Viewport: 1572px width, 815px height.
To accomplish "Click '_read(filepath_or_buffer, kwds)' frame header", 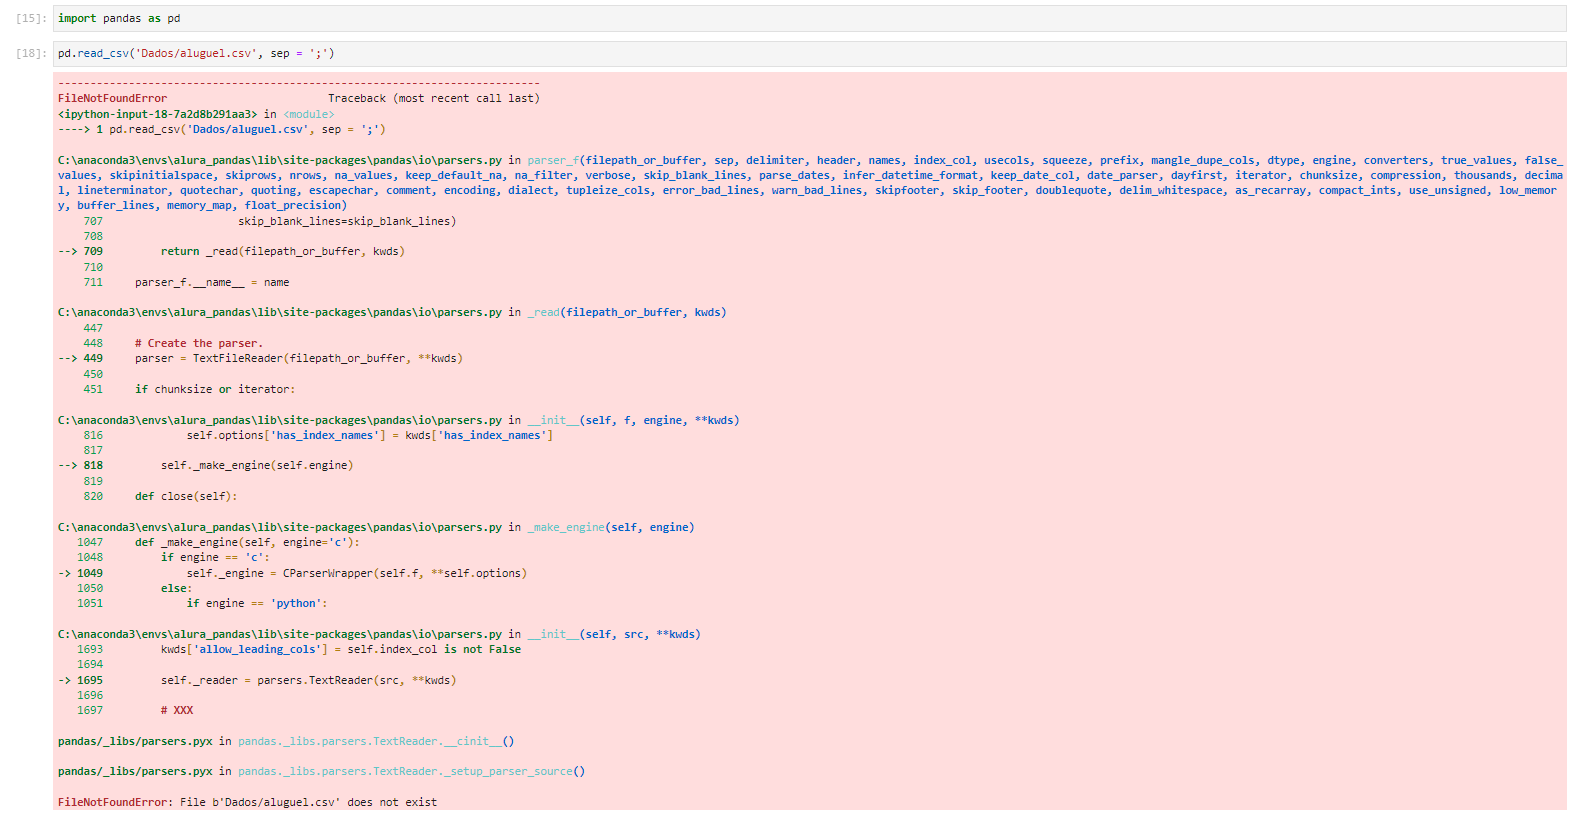I will tap(627, 312).
